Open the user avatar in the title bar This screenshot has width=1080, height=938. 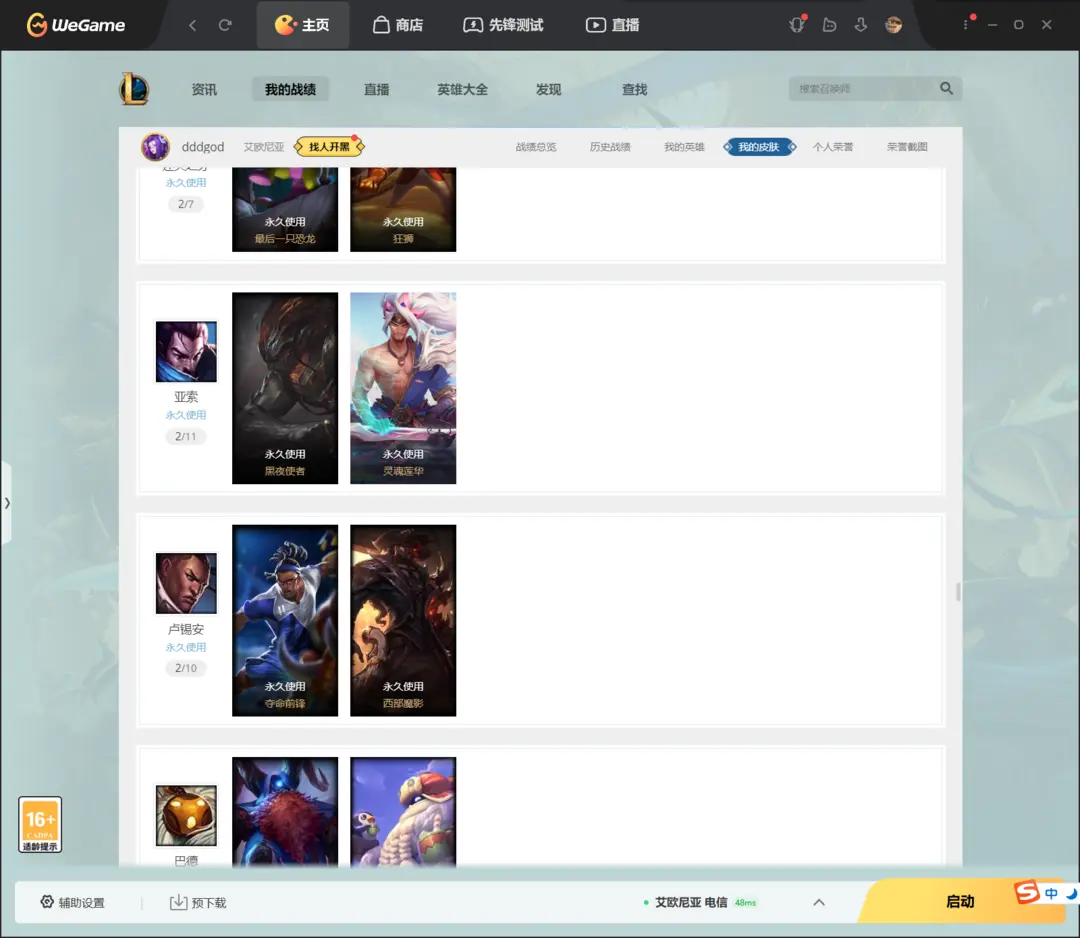point(893,25)
